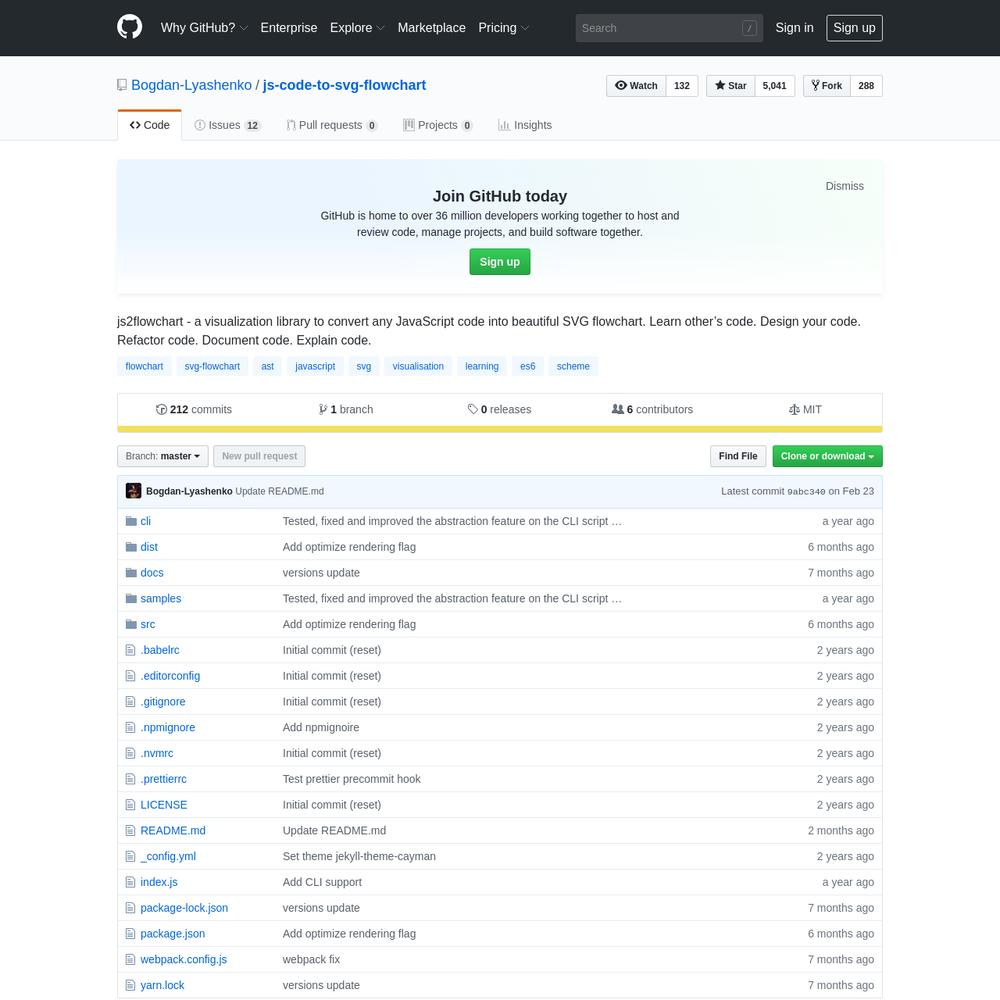Open the Enterprise menu item
This screenshot has height=1000, width=1000.
(289, 27)
